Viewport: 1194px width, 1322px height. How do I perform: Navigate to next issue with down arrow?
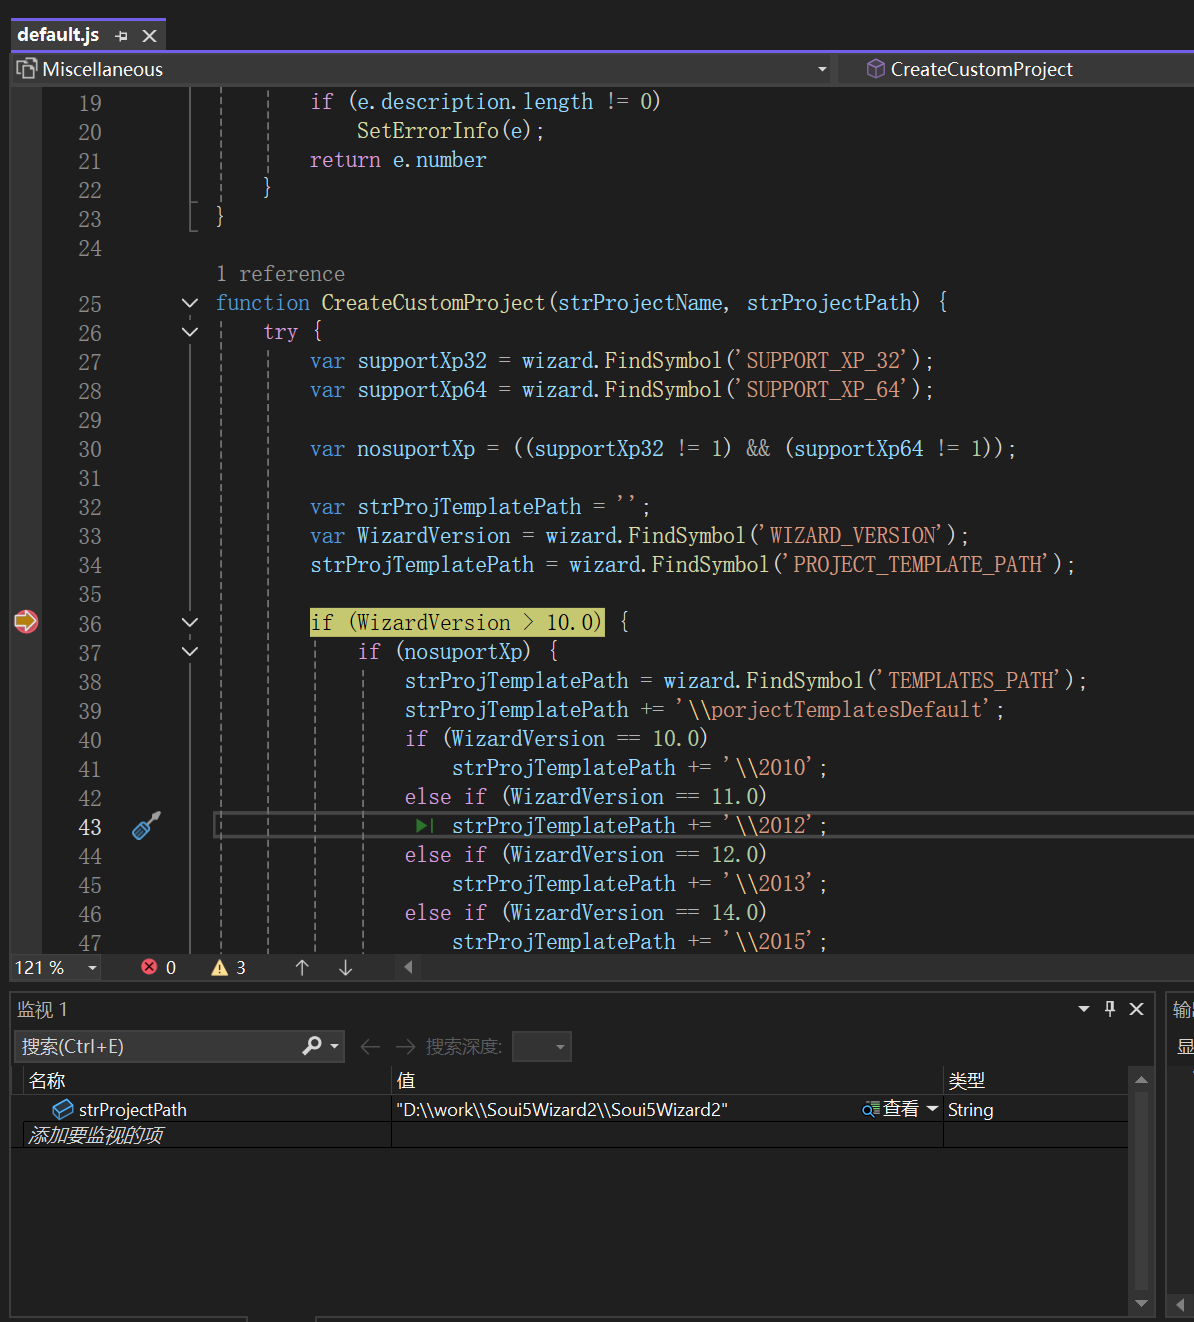pos(345,967)
